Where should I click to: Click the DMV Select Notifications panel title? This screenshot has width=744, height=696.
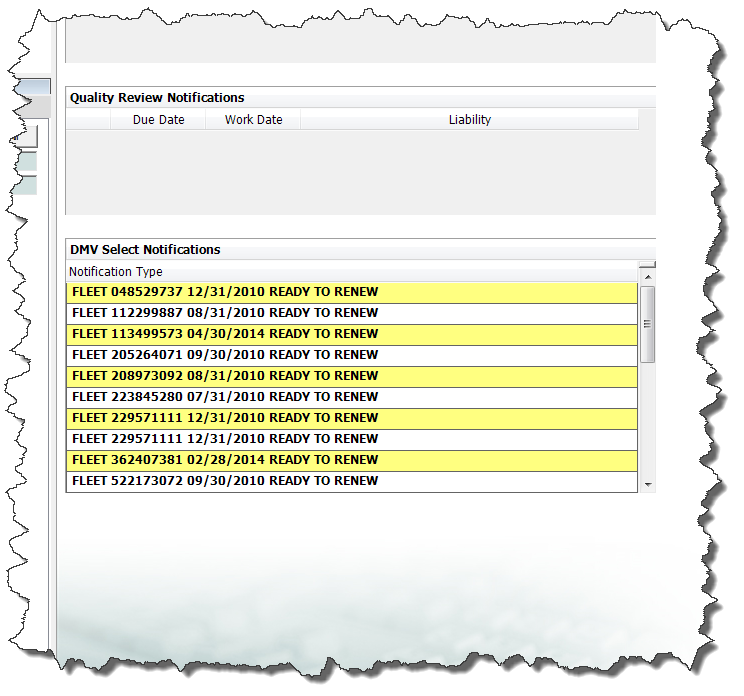point(145,249)
